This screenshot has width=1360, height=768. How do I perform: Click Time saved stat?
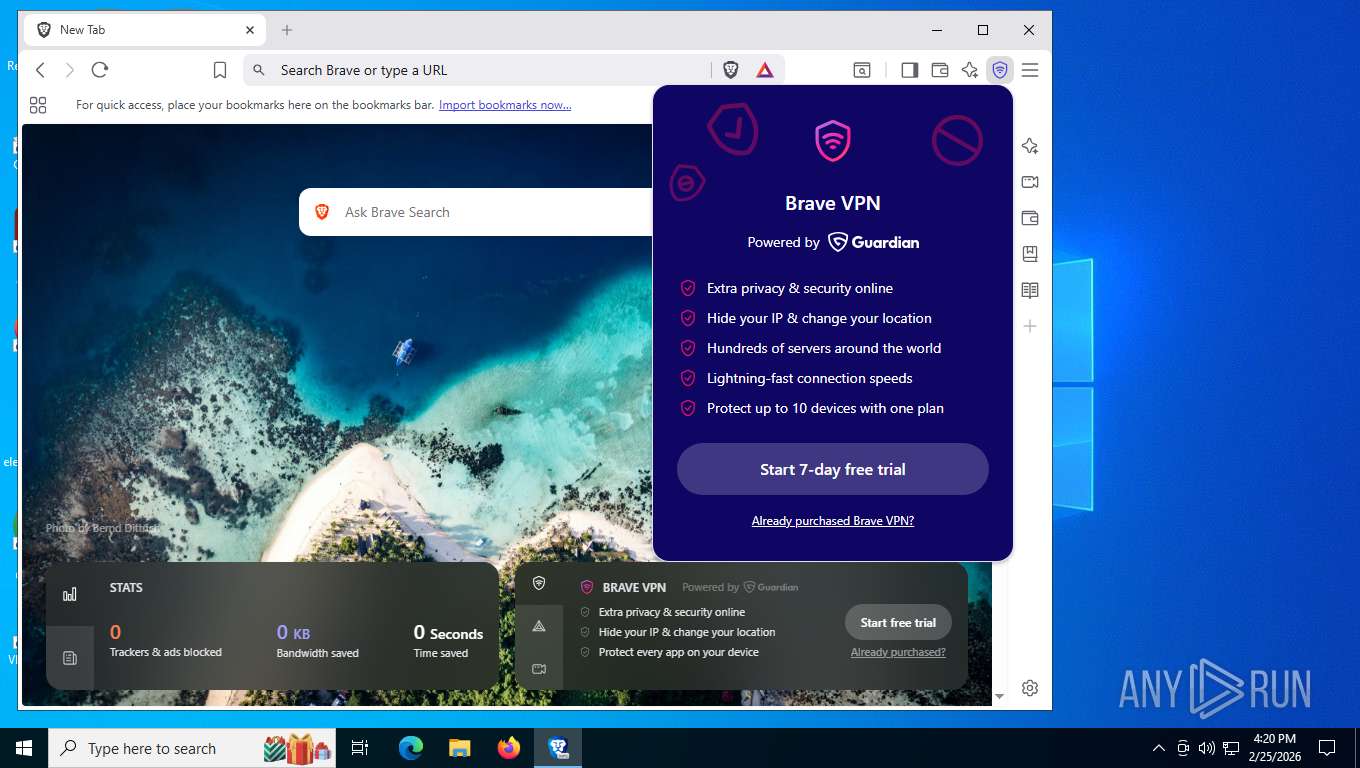pyautogui.click(x=448, y=642)
